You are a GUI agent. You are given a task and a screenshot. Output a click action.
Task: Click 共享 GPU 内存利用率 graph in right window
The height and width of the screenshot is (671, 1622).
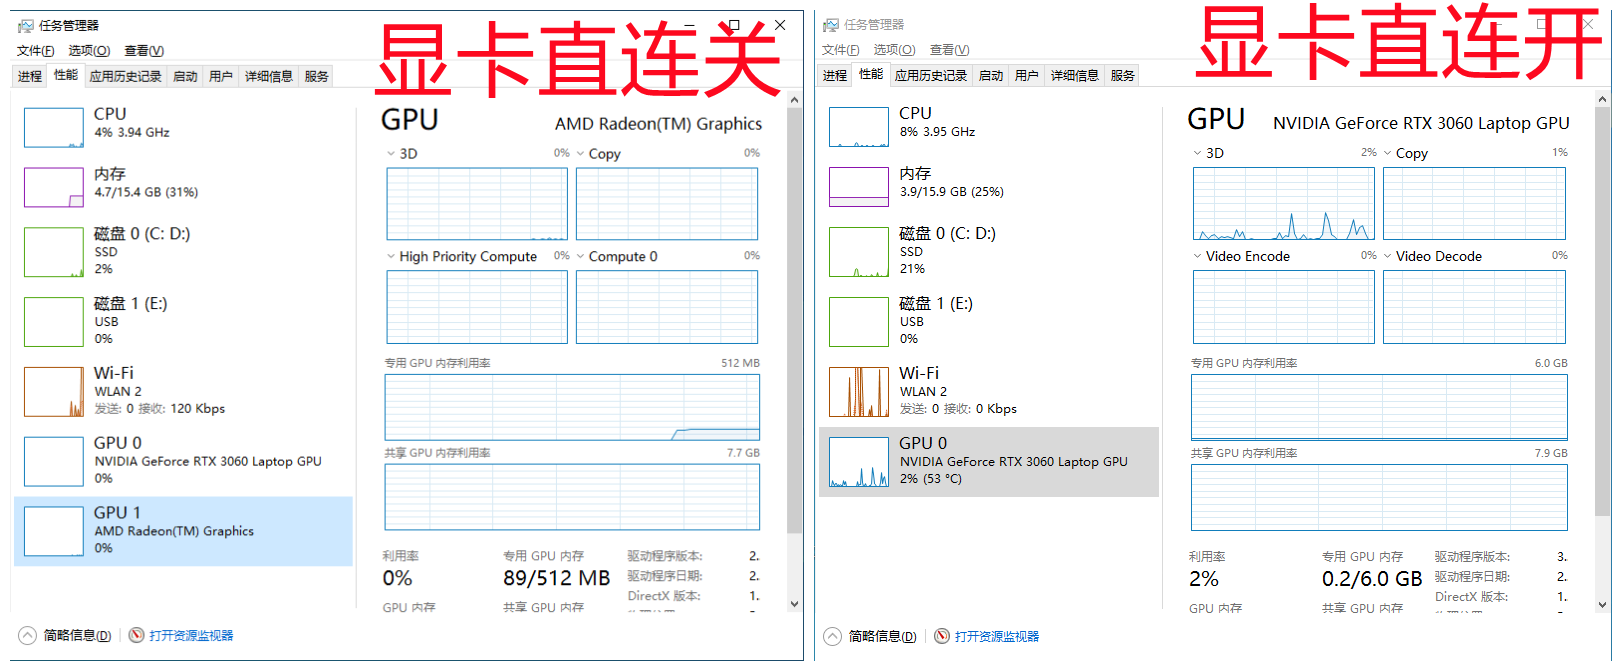[x=1379, y=497]
